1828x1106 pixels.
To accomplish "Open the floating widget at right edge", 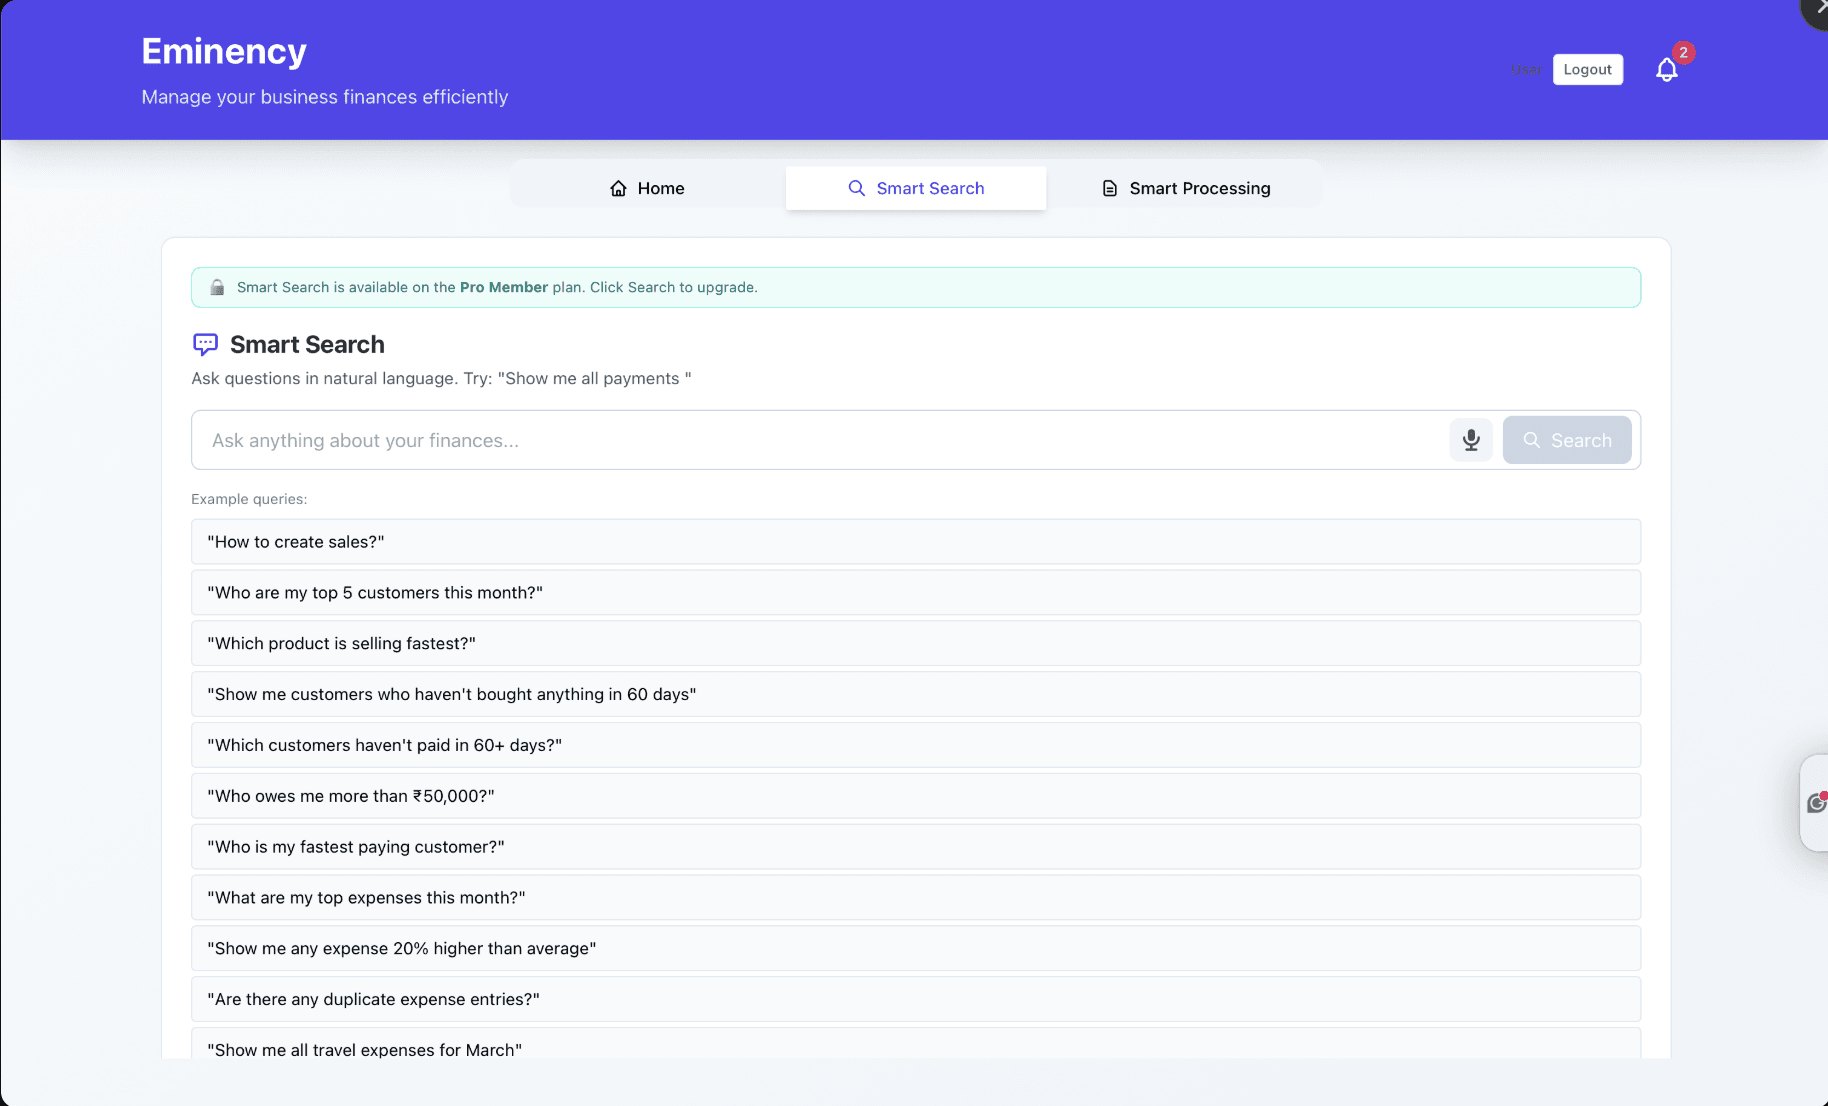I will click(1815, 803).
